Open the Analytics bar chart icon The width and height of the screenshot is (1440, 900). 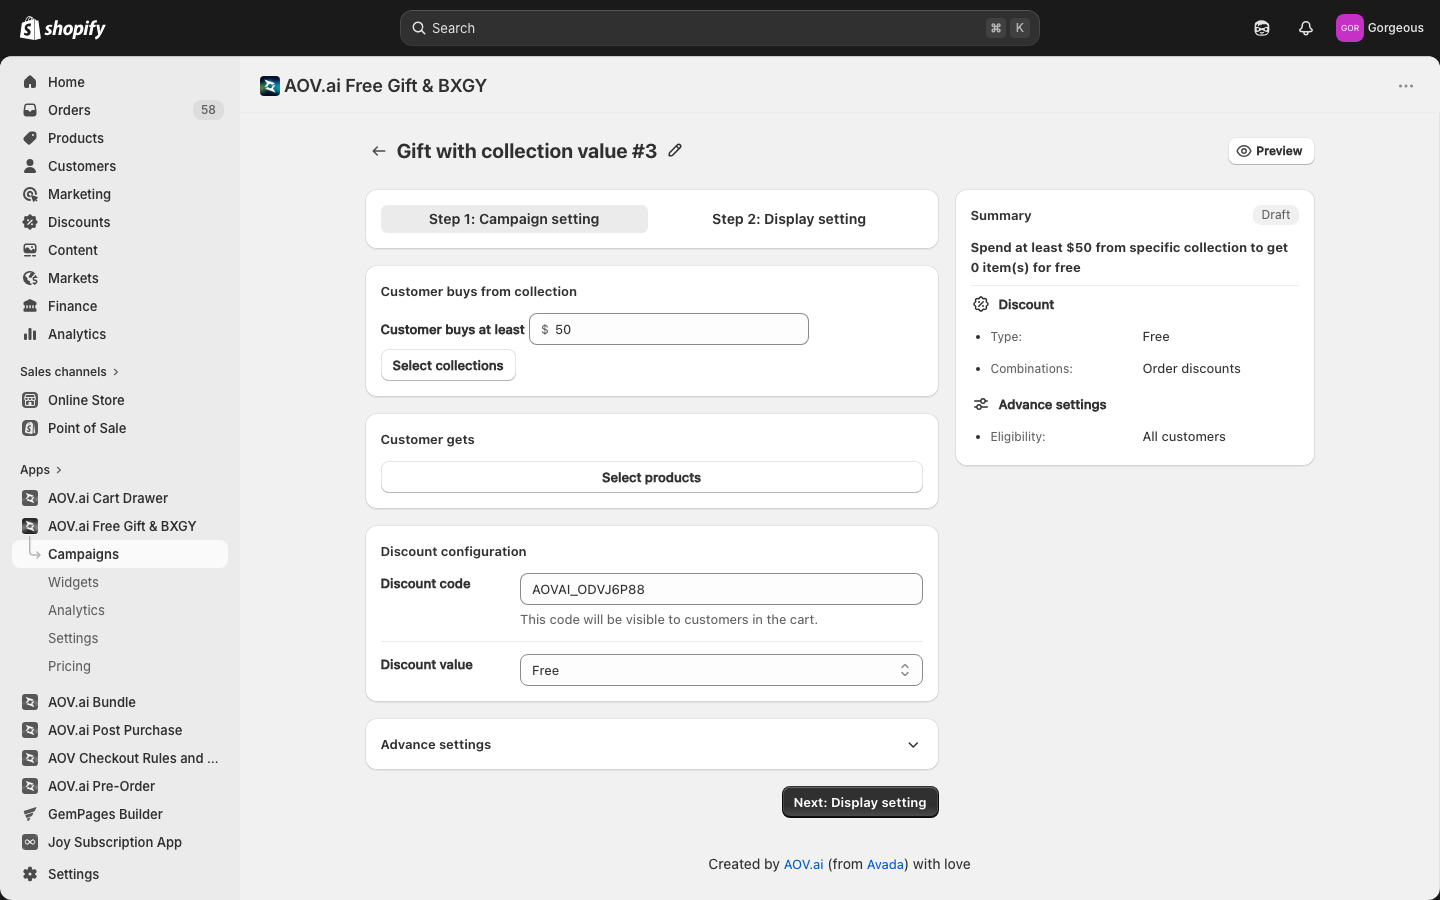coord(30,334)
